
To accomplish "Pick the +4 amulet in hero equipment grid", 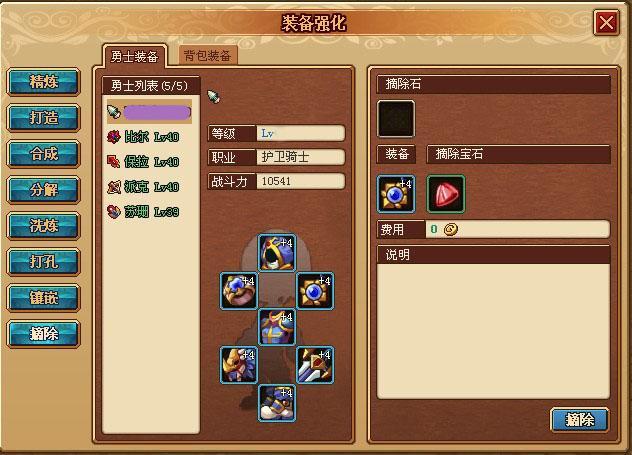I will pyautogui.click(x=315, y=291).
